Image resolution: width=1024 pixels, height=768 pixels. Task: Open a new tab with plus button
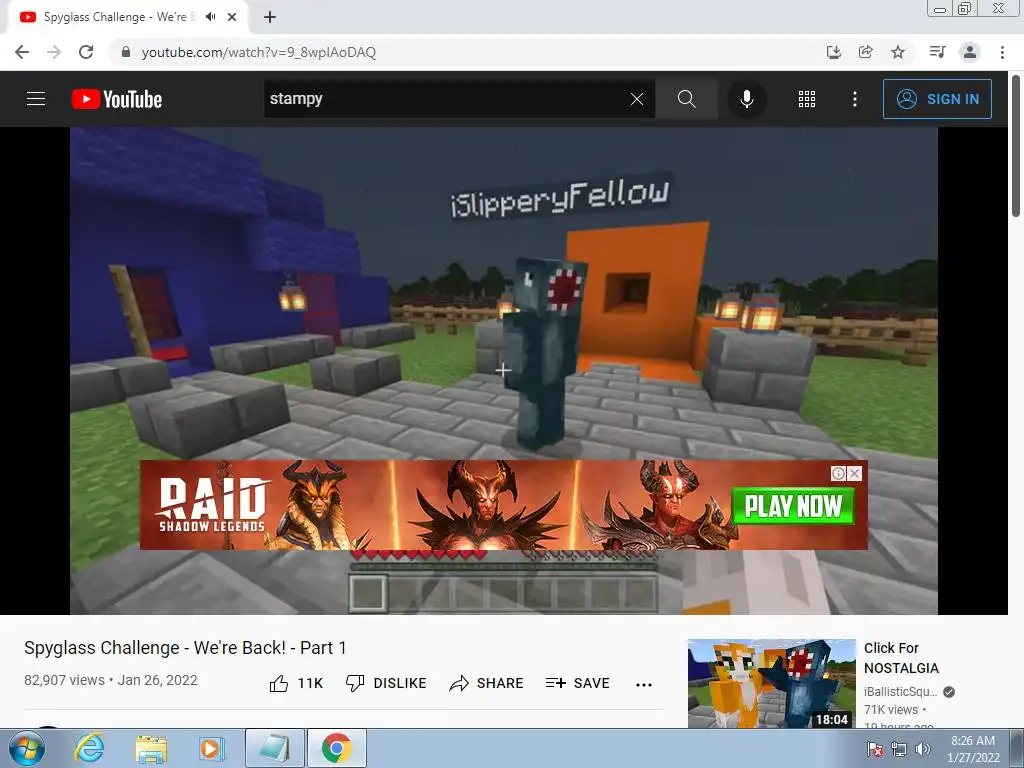[x=270, y=17]
